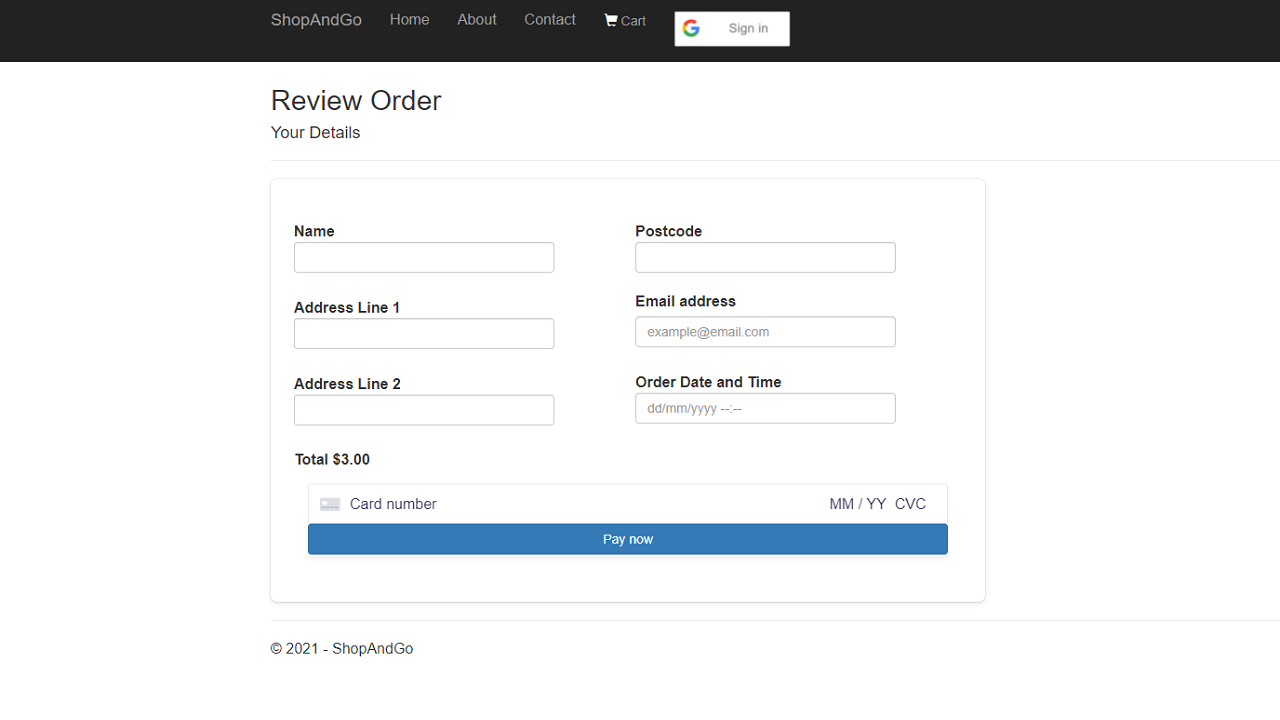Click the Google "G" logo
1280x720 pixels.
[691, 28]
